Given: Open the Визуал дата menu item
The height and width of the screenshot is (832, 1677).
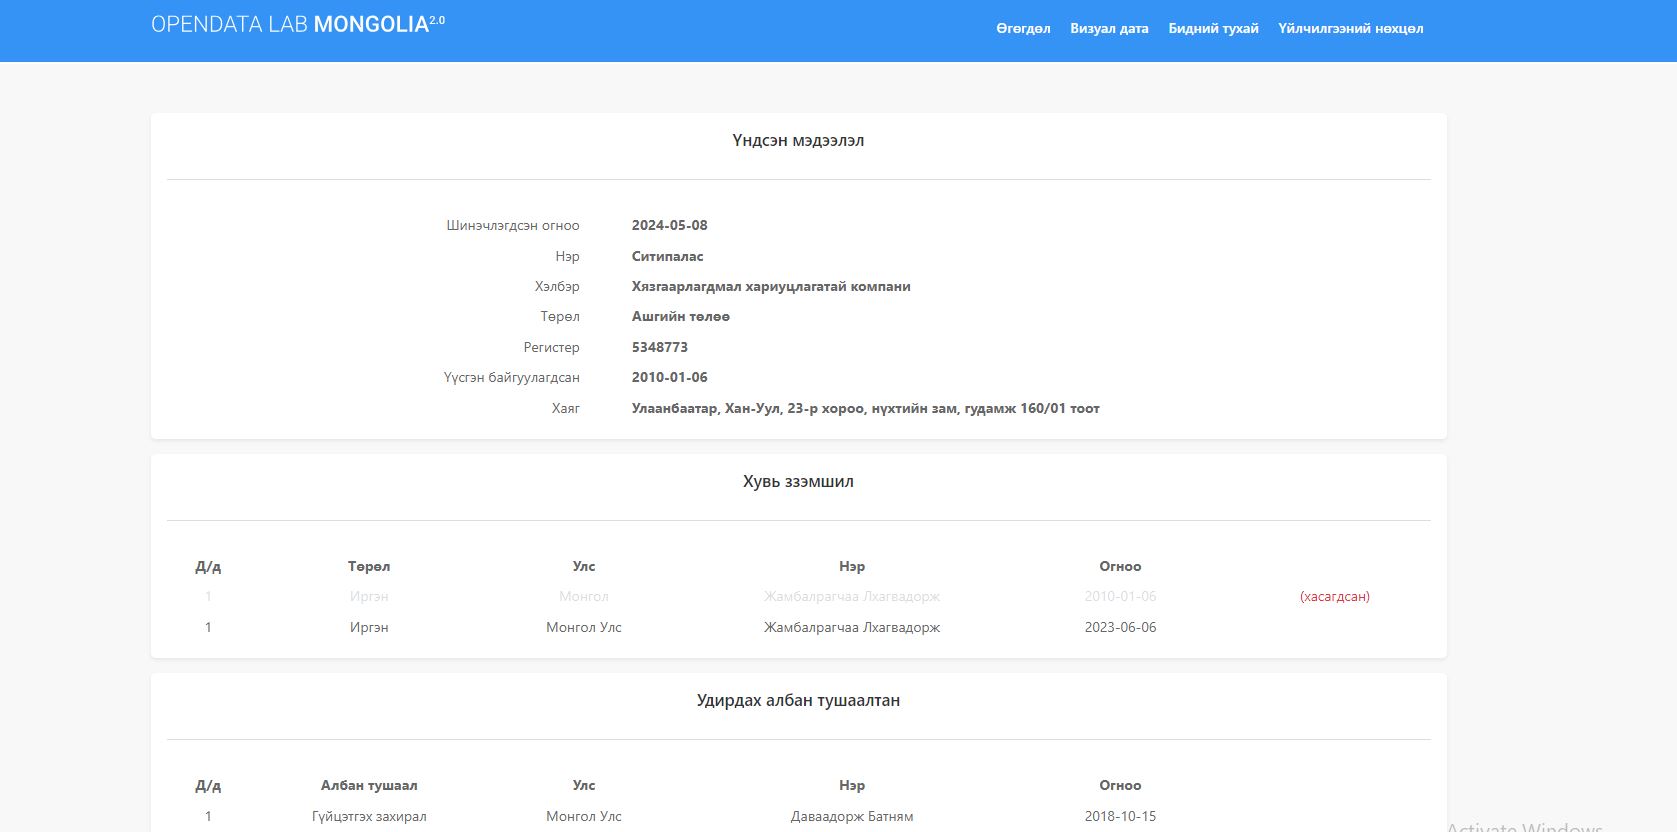Looking at the screenshot, I should [1109, 29].
